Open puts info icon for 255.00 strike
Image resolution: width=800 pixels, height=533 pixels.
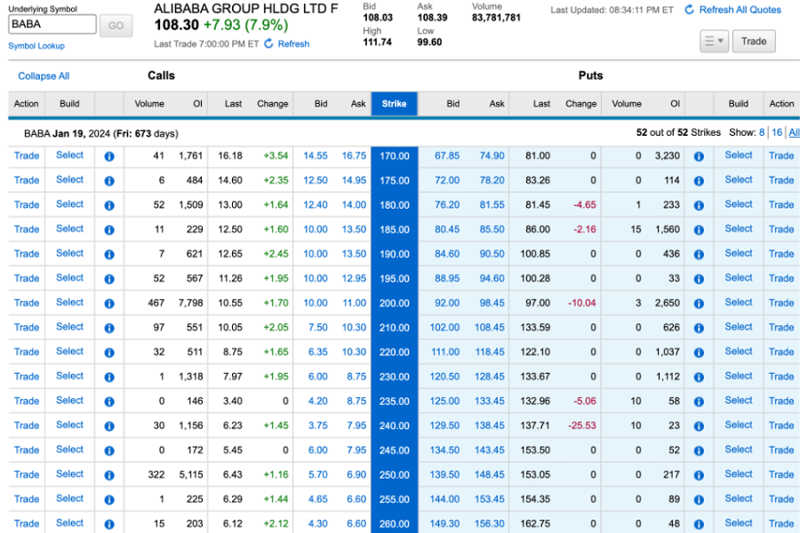point(699,499)
